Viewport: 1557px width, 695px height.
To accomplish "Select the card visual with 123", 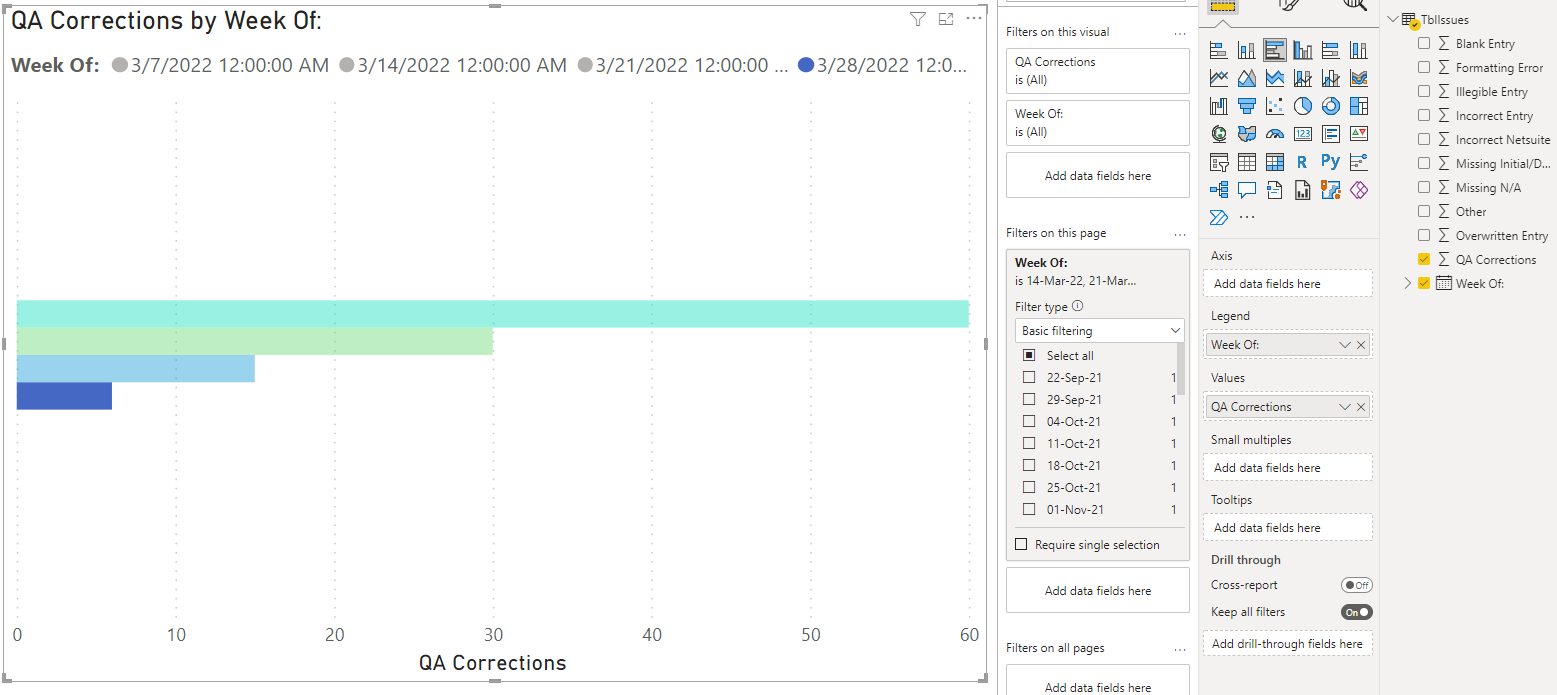I will pos(1302,134).
